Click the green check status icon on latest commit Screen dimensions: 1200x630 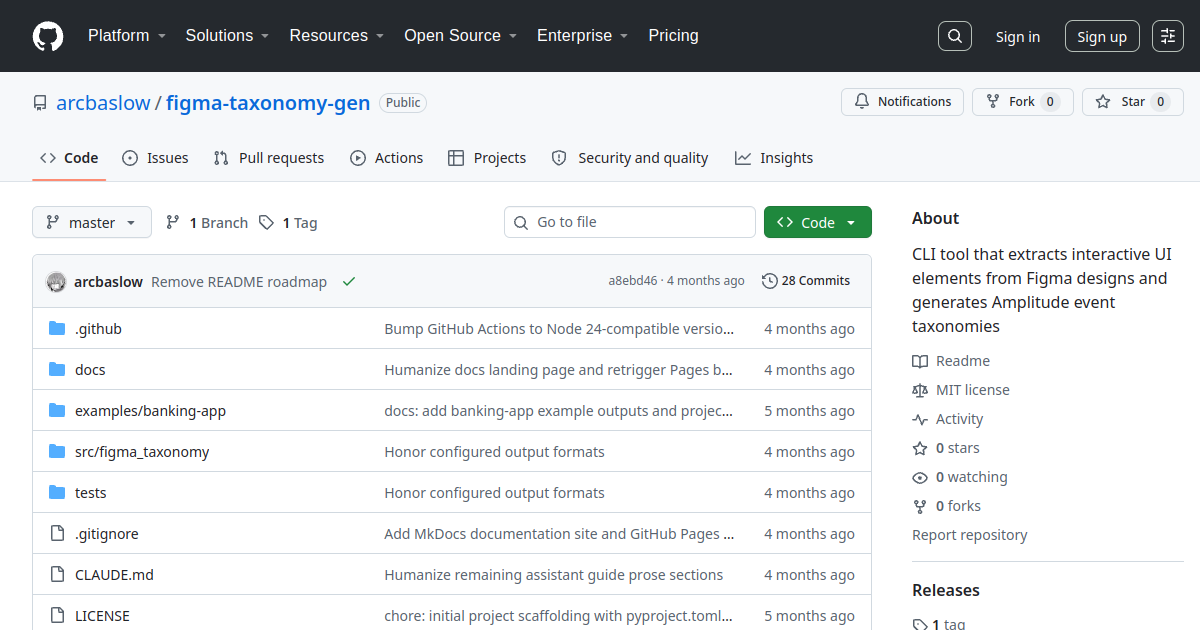(349, 282)
